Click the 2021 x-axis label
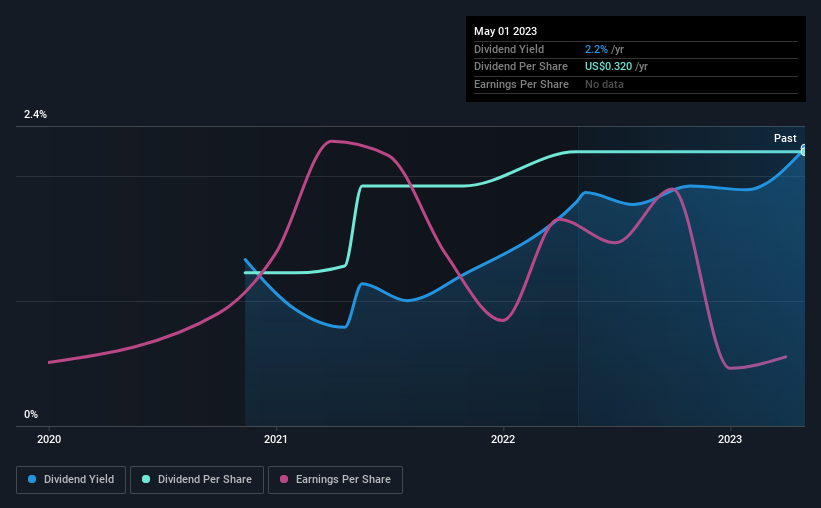The image size is (821, 508). [276, 439]
